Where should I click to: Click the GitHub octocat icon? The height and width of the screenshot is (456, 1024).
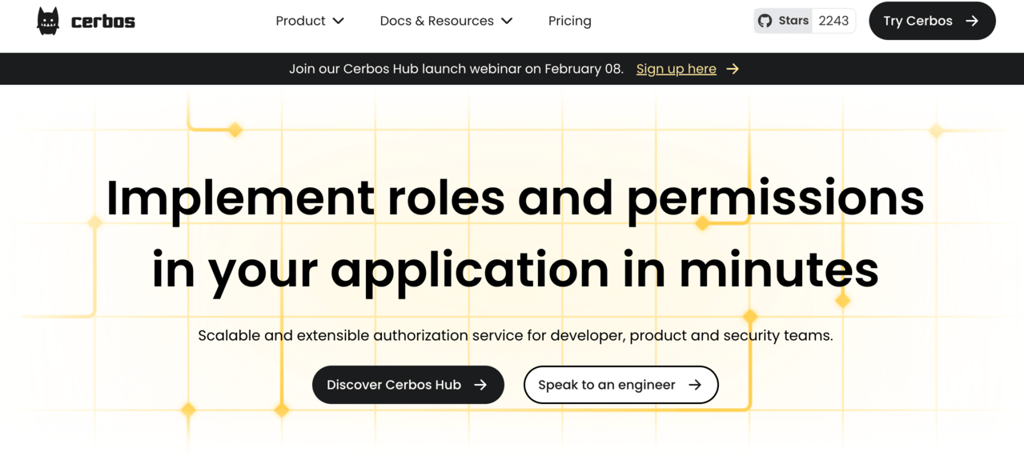click(765, 21)
